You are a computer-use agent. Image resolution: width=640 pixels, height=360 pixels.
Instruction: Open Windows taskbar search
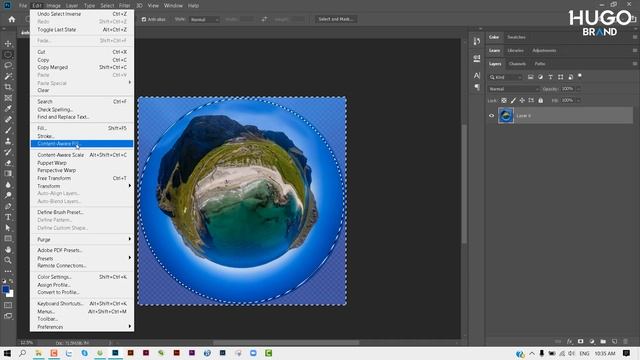click(x=22, y=353)
